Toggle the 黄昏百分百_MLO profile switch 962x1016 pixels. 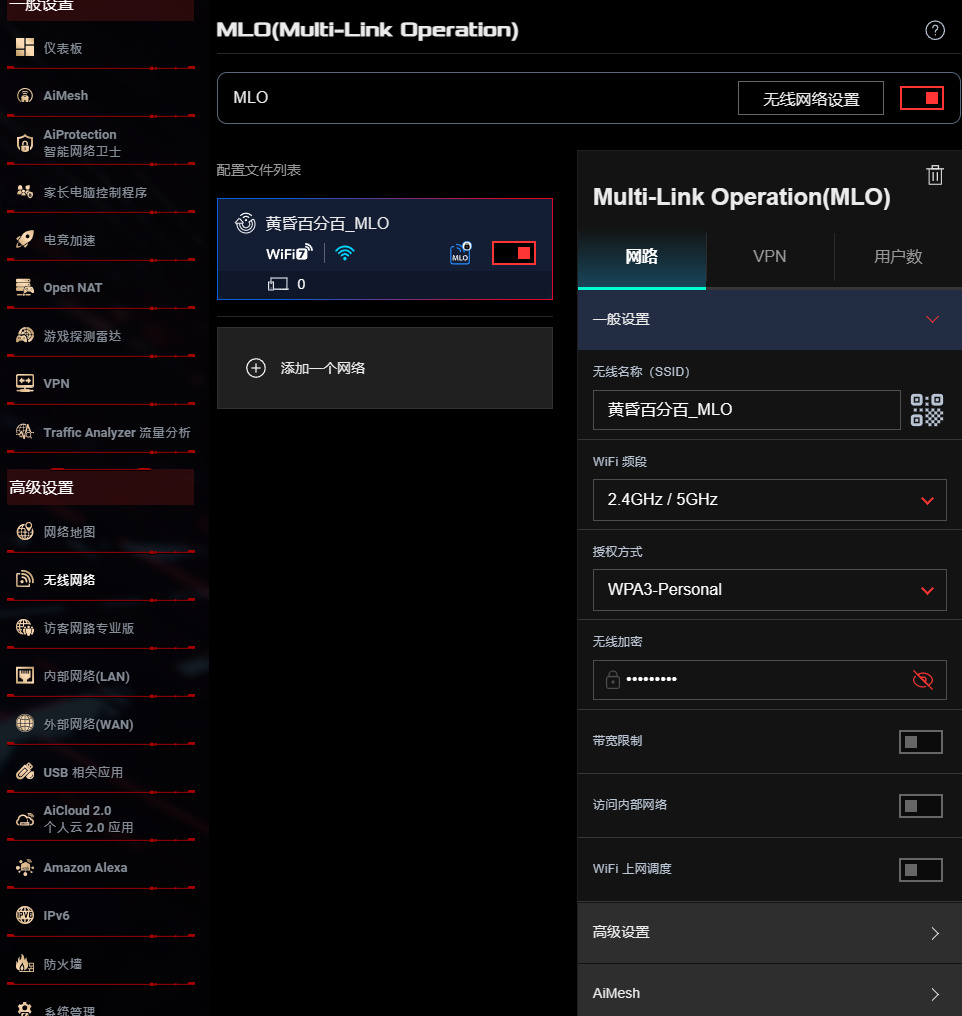514,253
